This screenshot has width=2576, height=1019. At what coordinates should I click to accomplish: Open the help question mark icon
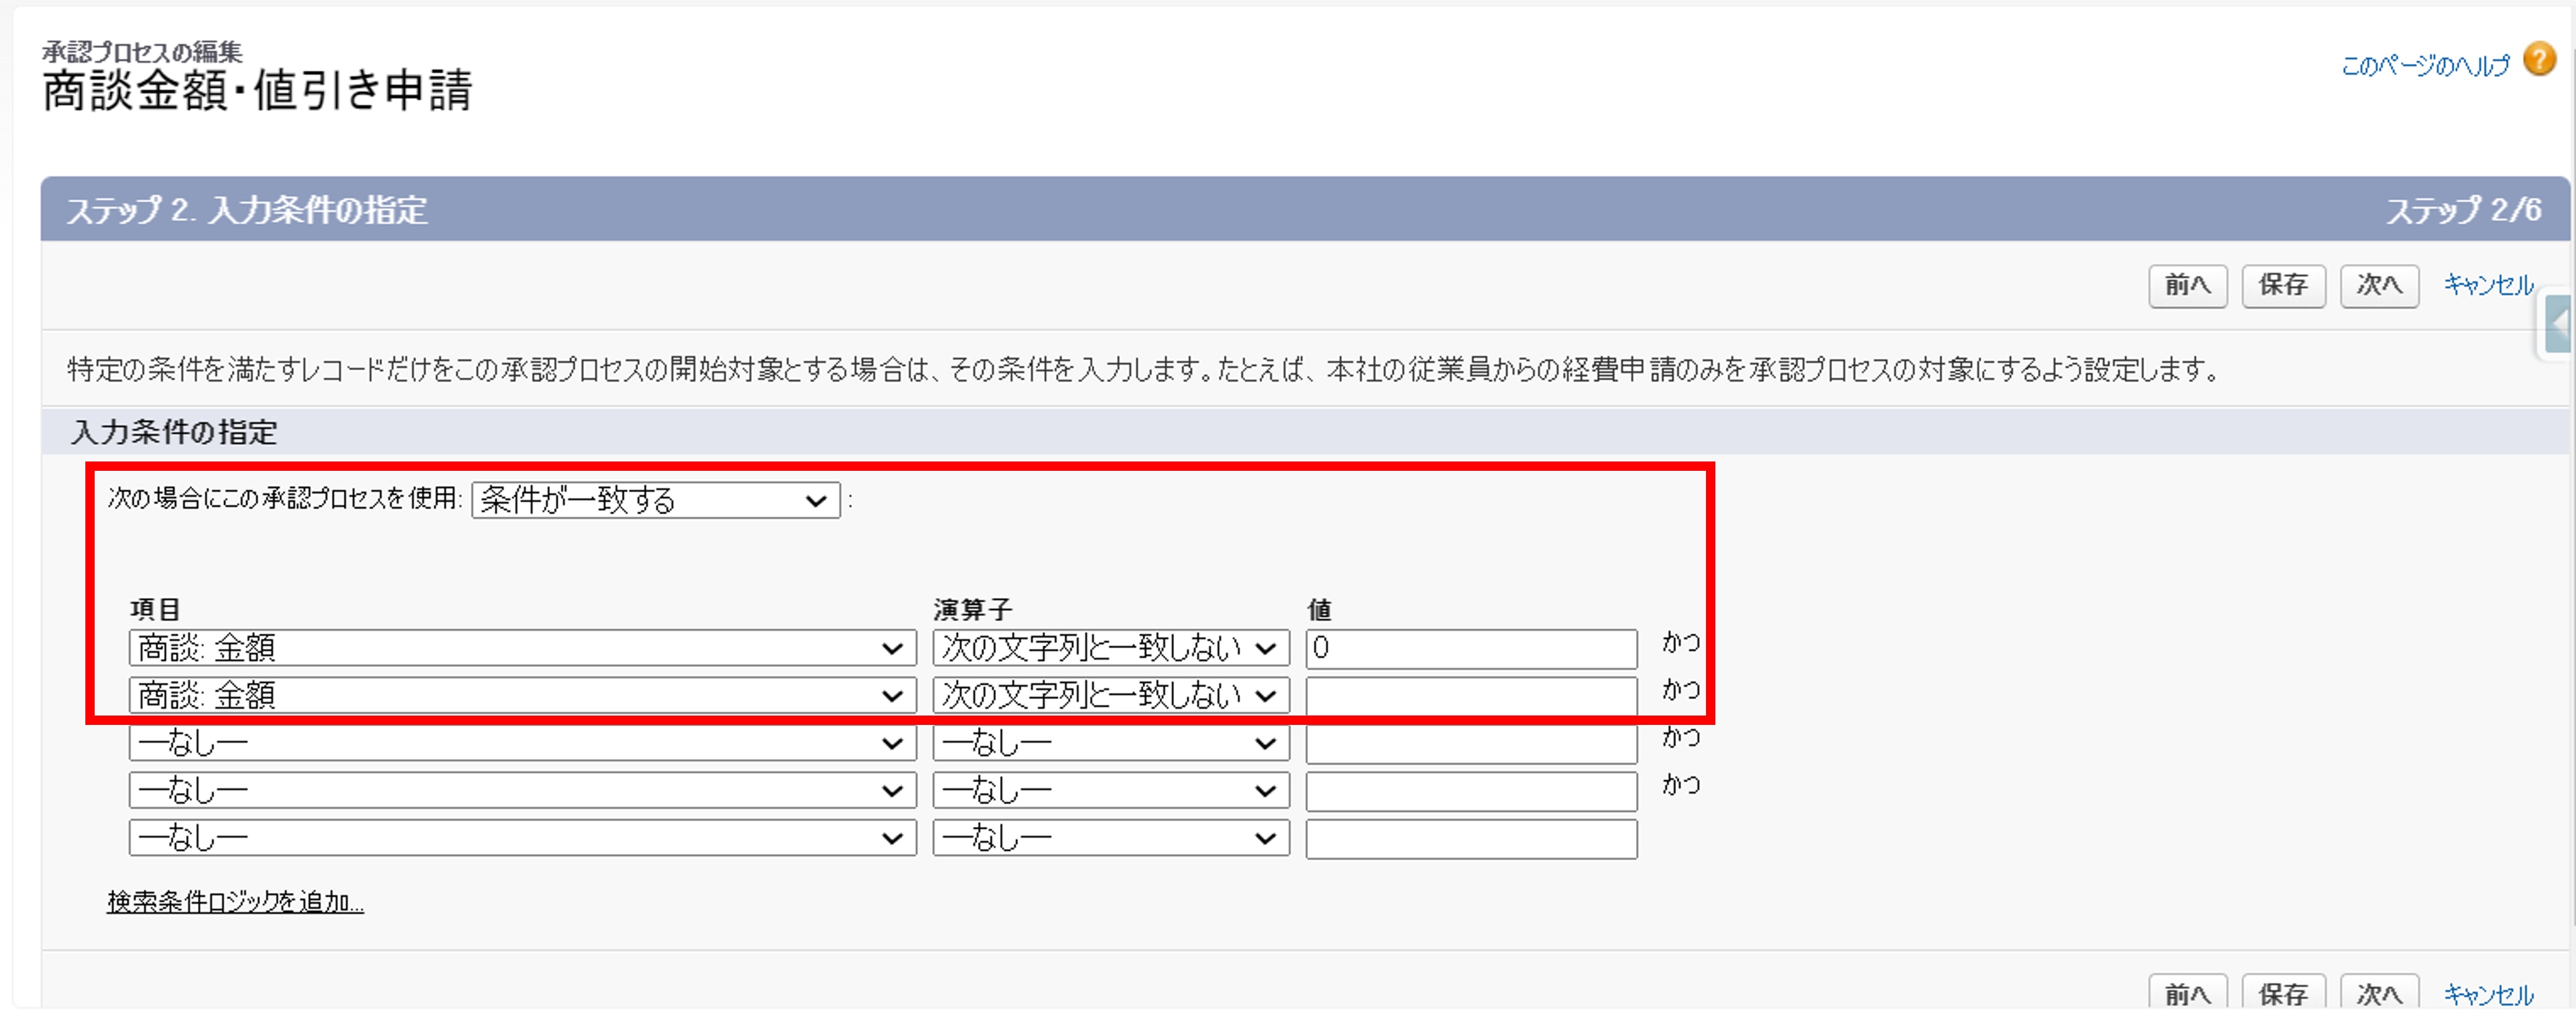(x=2539, y=59)
